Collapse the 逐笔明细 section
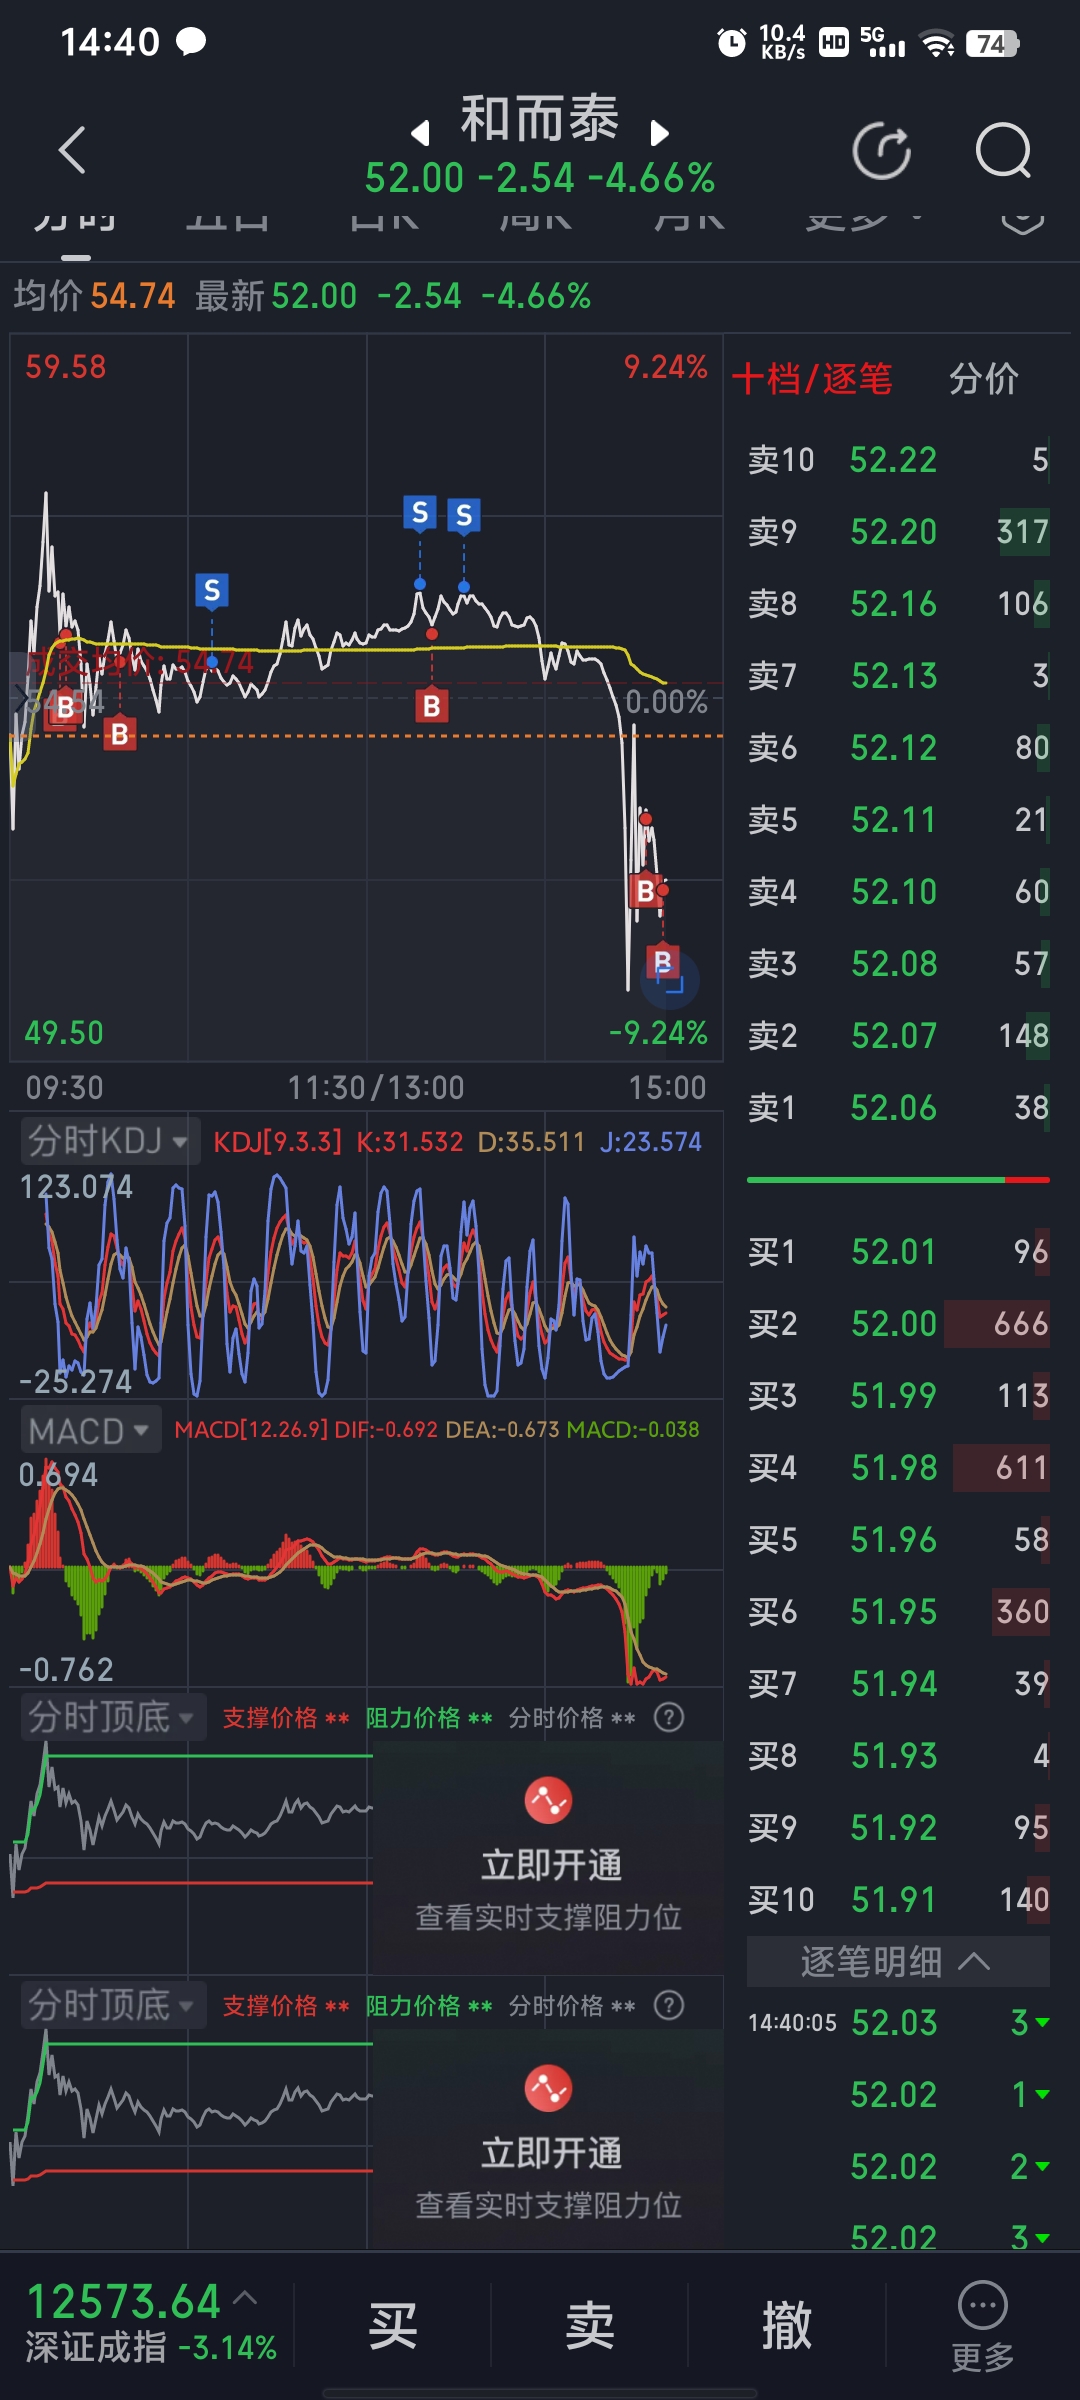Viewport: 1080px width, 2400px height. (x=898, y=1961)
